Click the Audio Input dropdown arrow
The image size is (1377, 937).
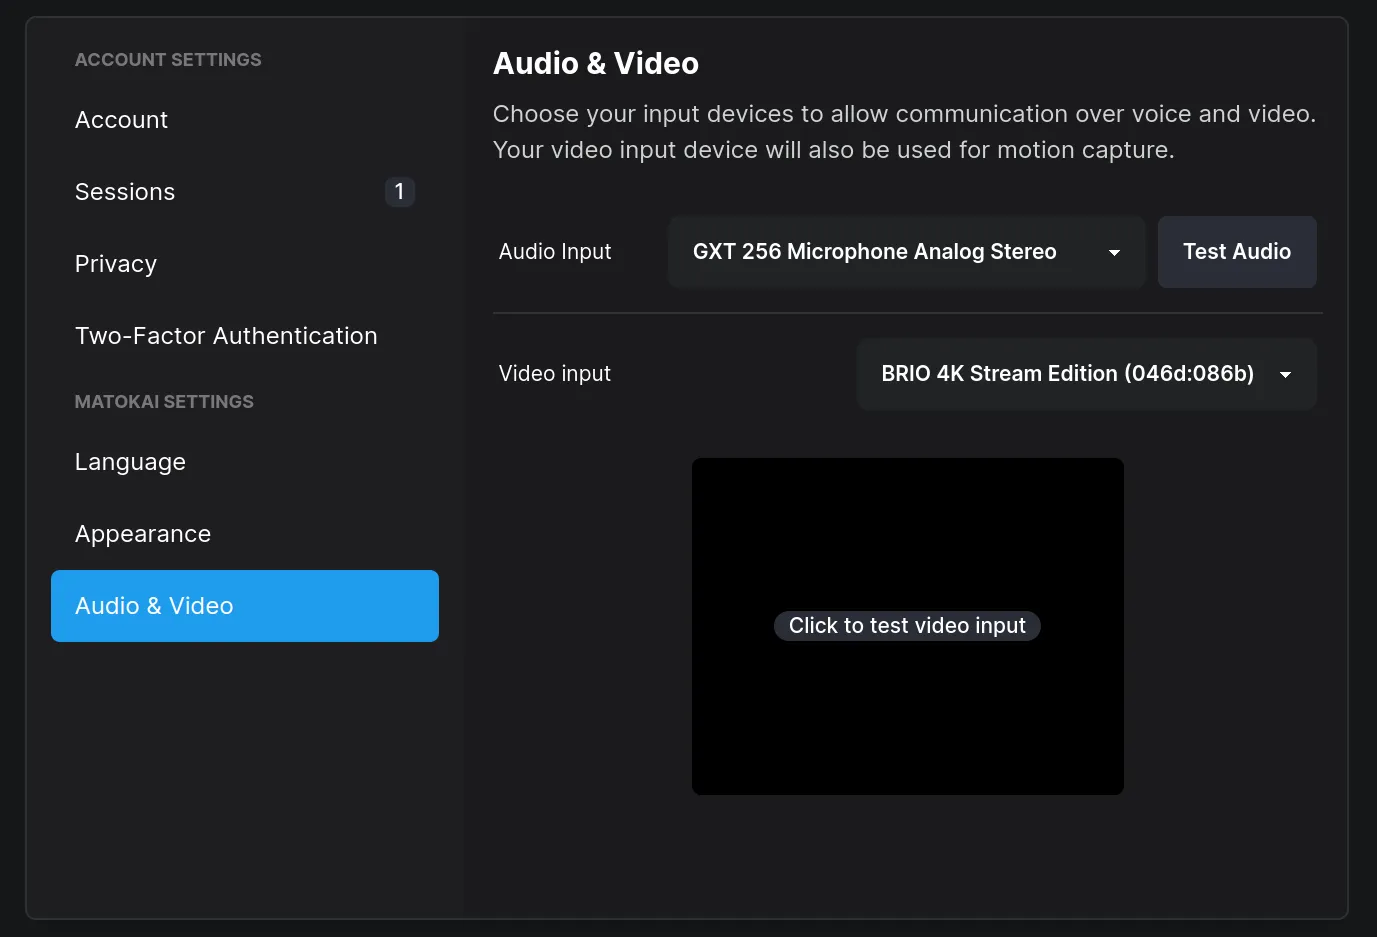(x=1114, y=253)
